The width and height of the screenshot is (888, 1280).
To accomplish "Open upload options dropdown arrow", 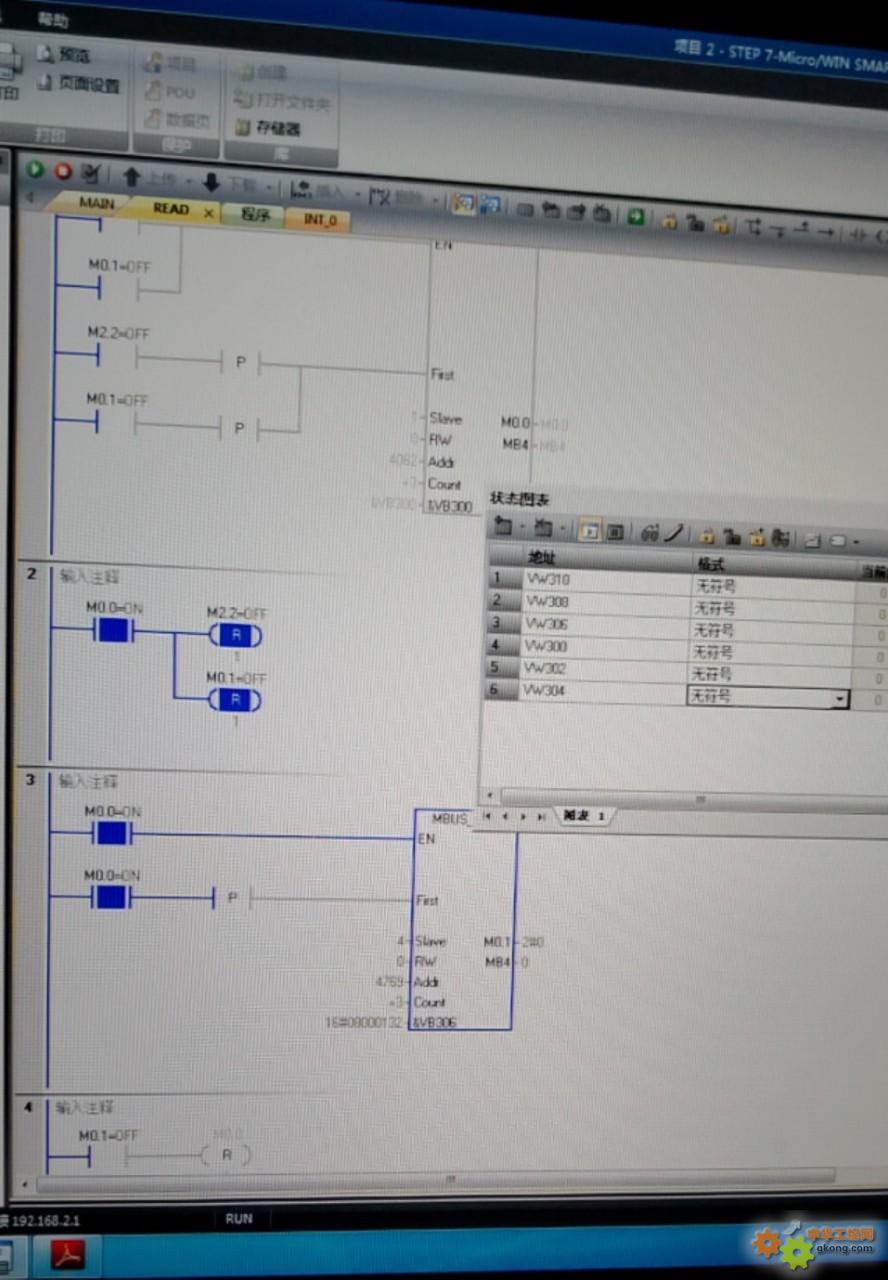I will (x=187, y=183).
